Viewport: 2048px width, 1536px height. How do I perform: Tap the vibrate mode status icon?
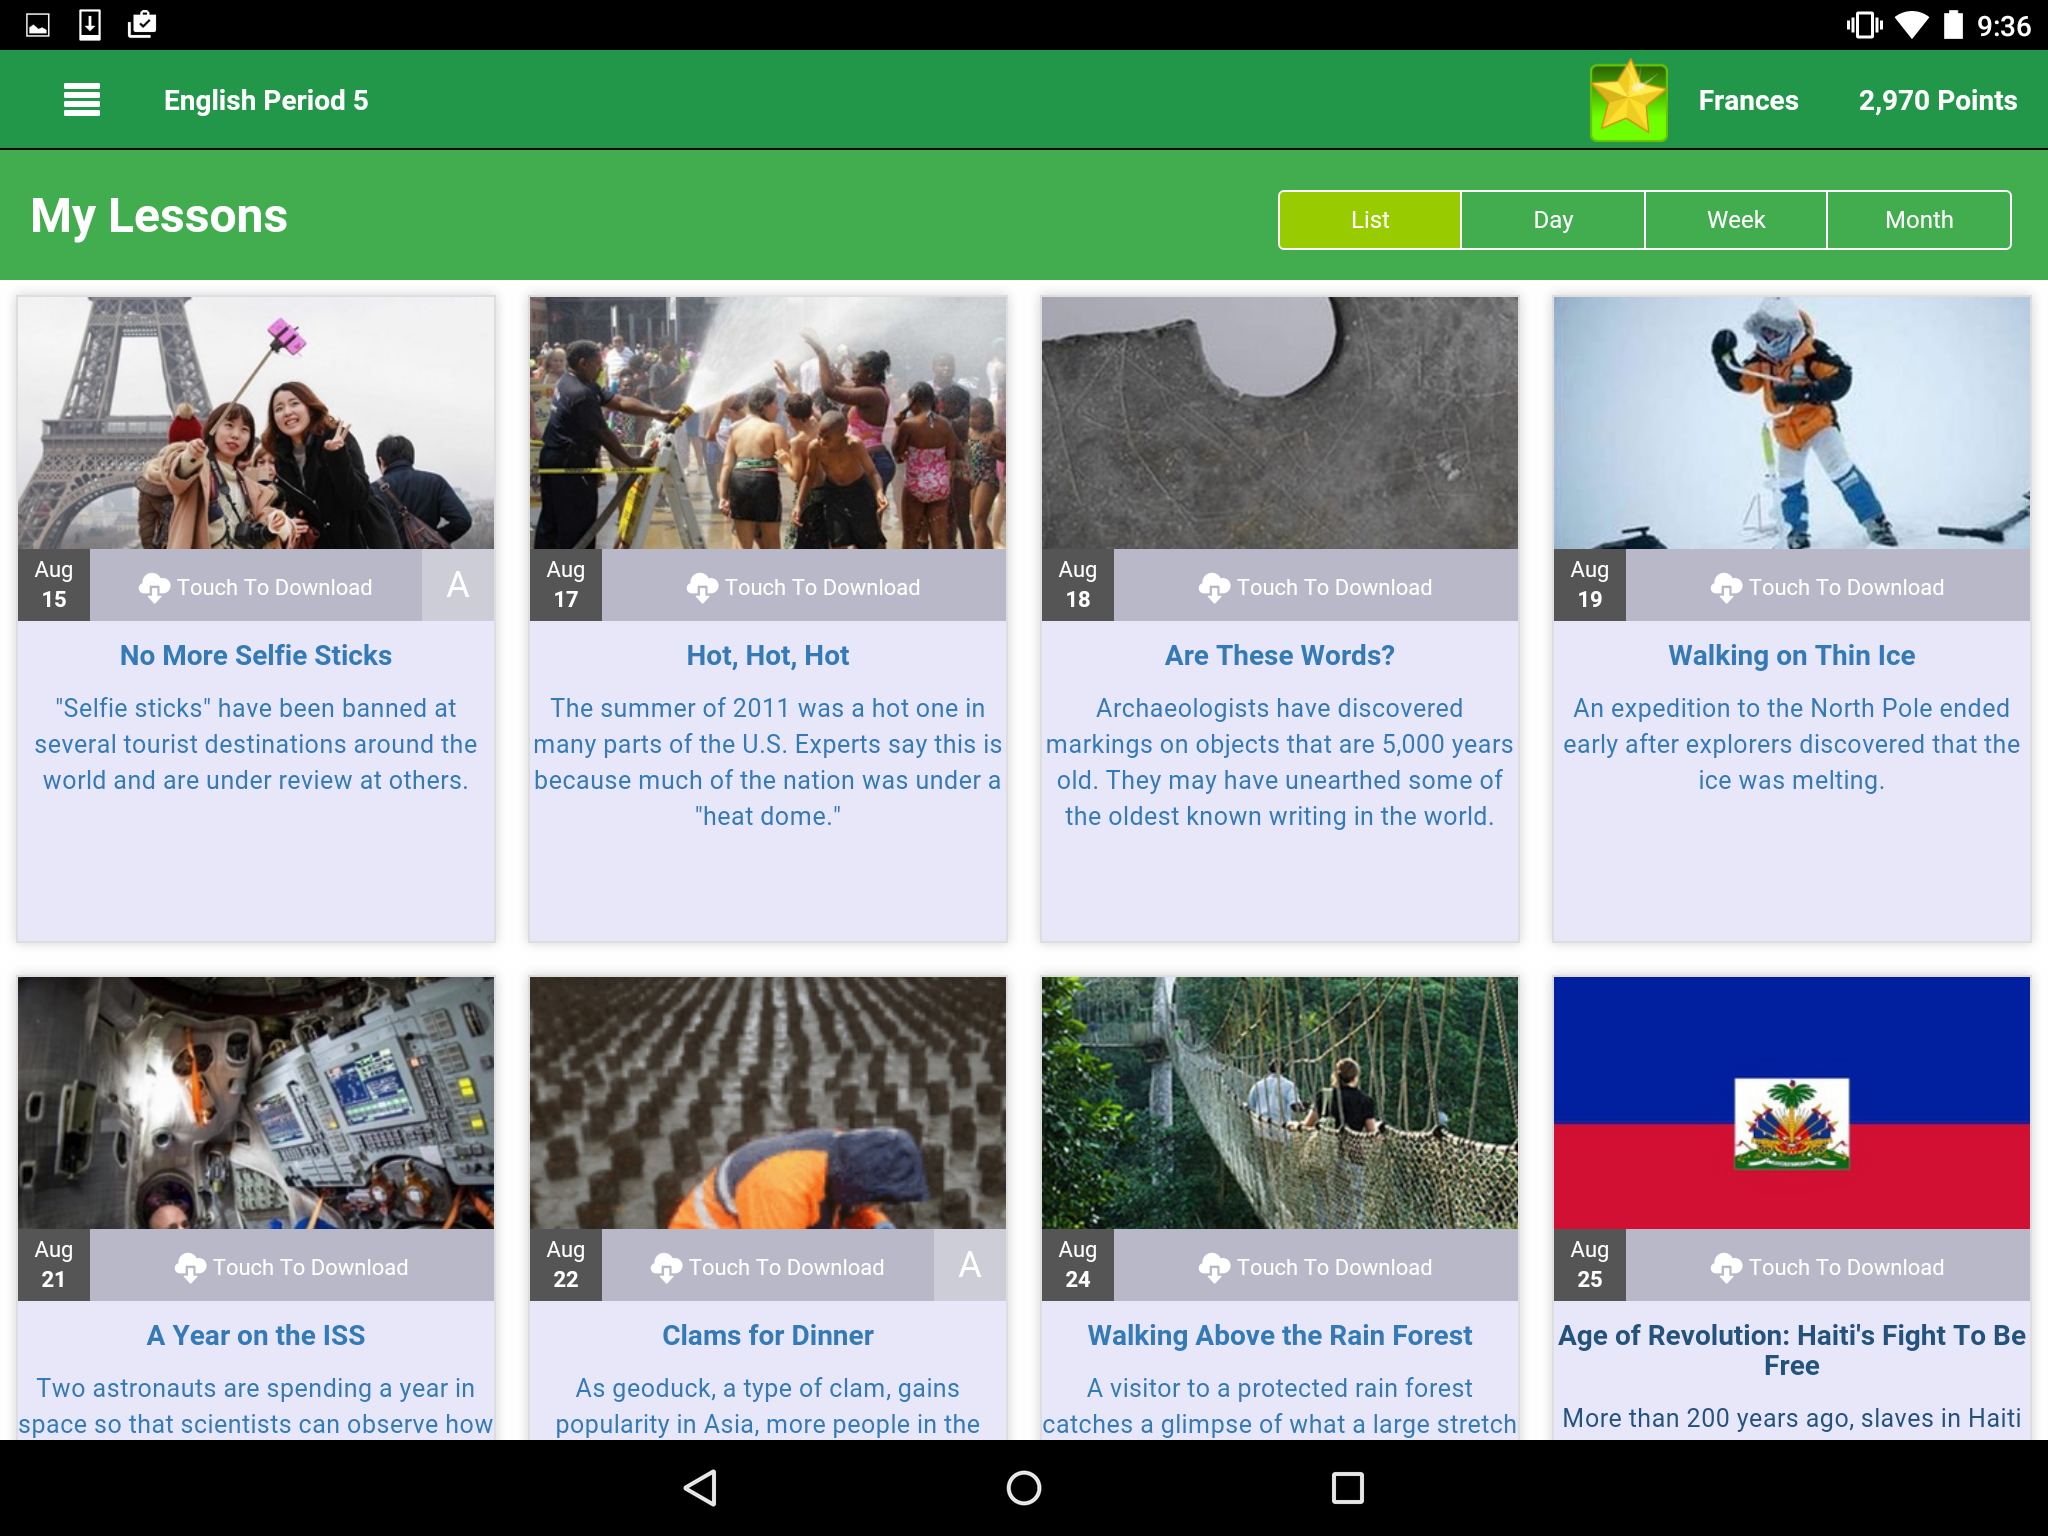pos(1864,25)
